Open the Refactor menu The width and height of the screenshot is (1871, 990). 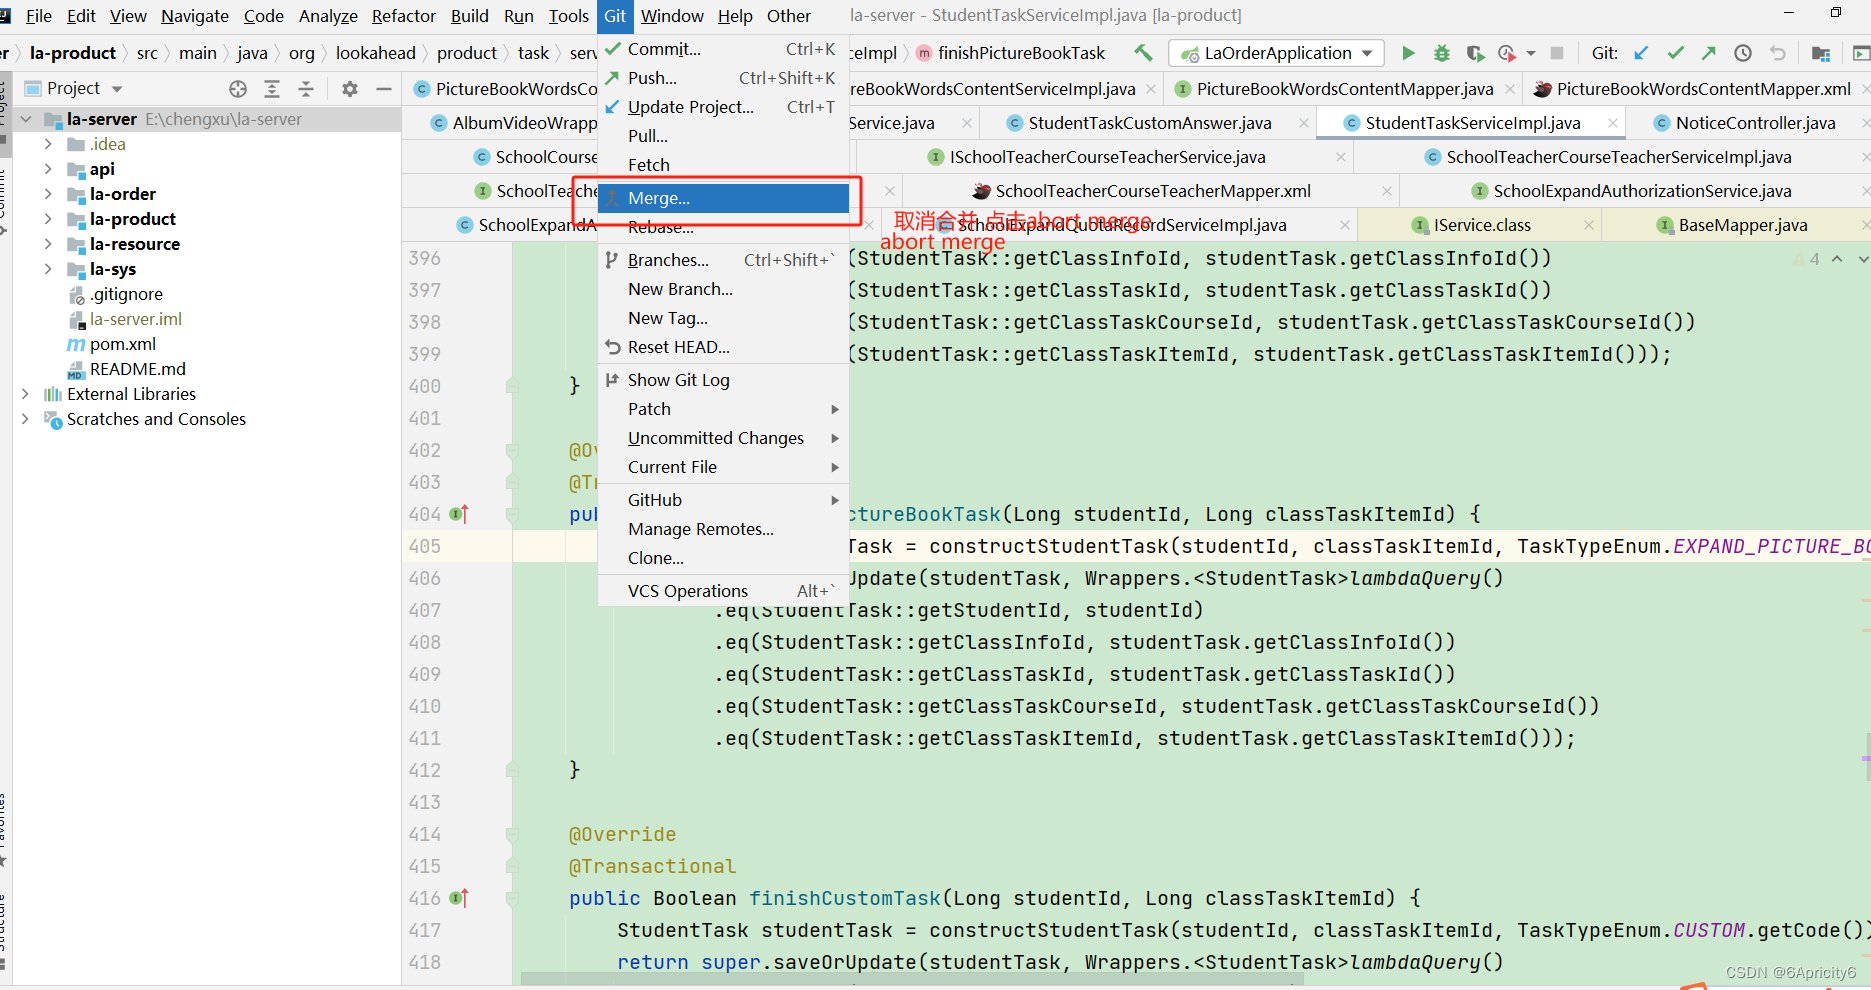click(403, 16)
